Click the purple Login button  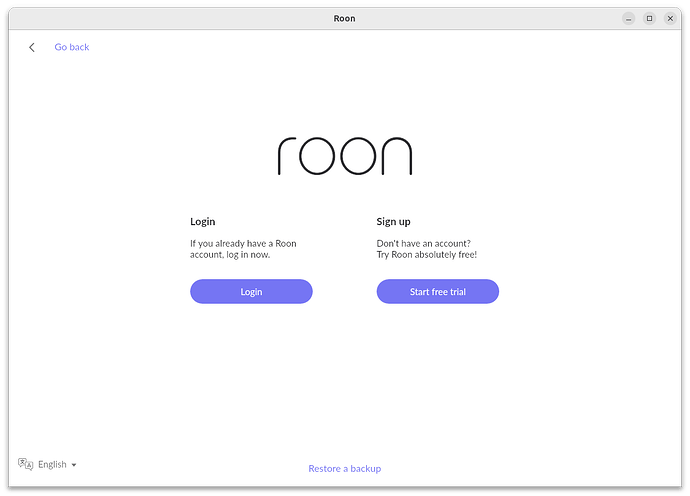[251, 291]
